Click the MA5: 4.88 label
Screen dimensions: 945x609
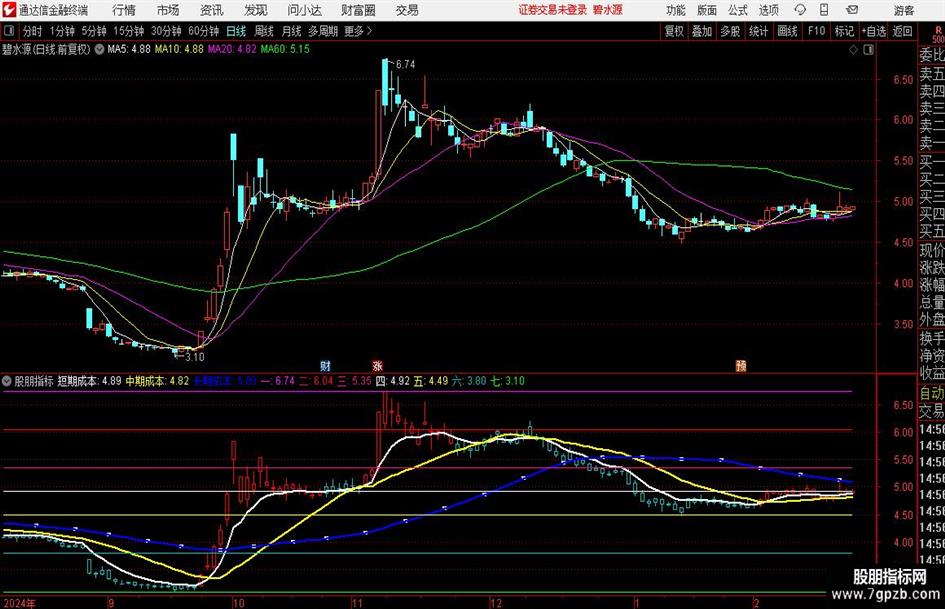pyautogui.click(x=129, y=49)
